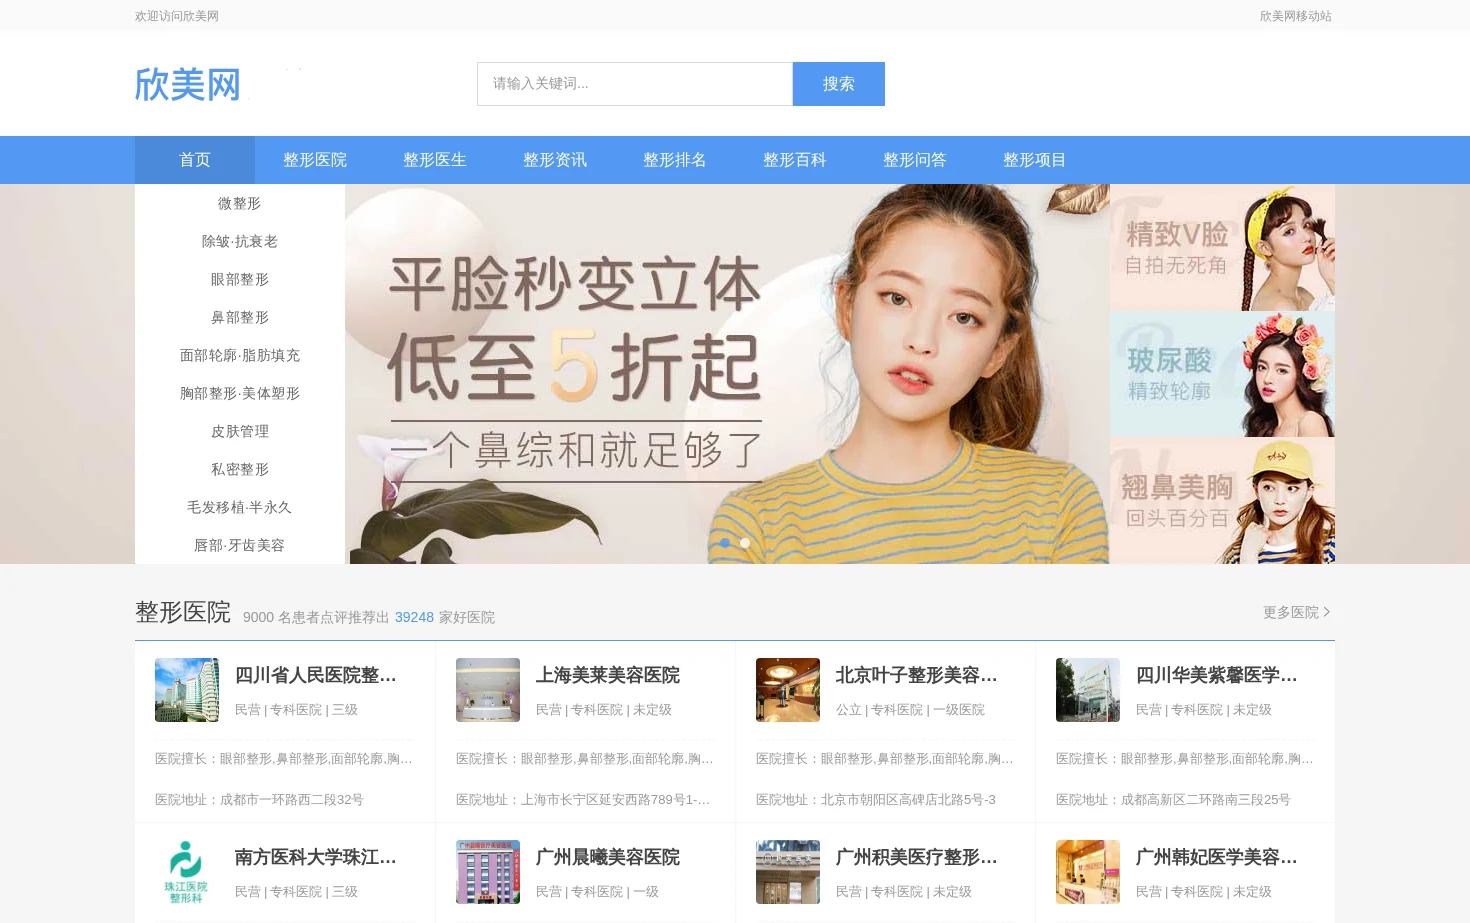Screen dimensions: 1470x923
Task: Go to the 整形医生 navigation tab
Action: pyautogui.click(x=435, y=160)
